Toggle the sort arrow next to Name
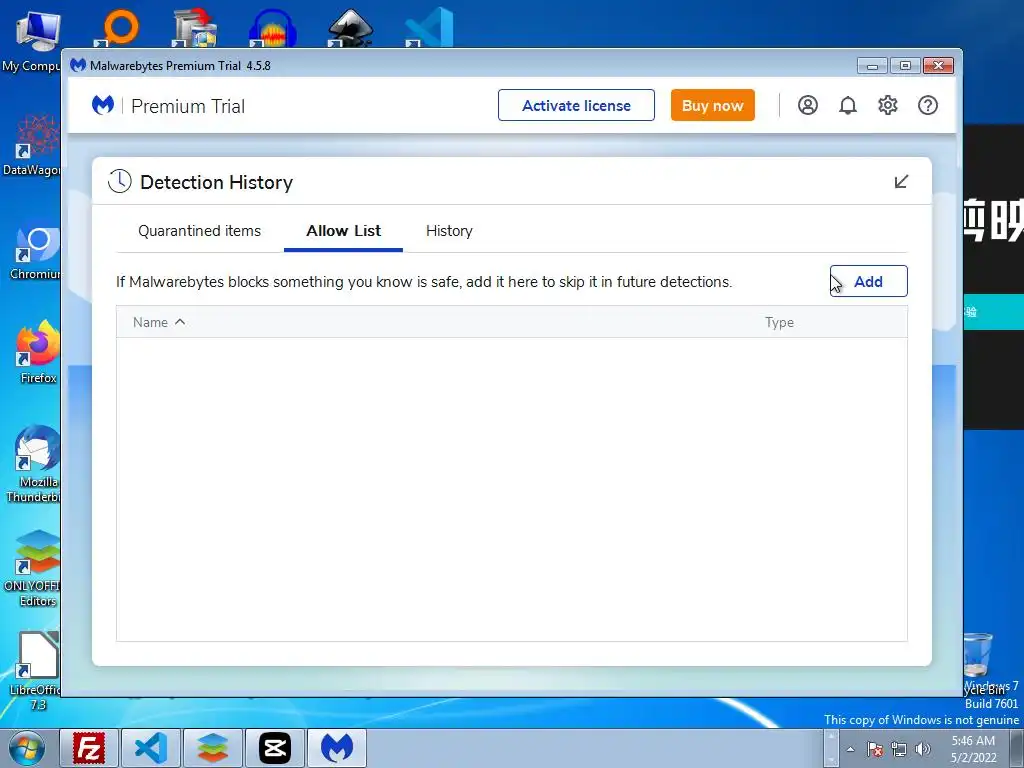 click(180, 322)
